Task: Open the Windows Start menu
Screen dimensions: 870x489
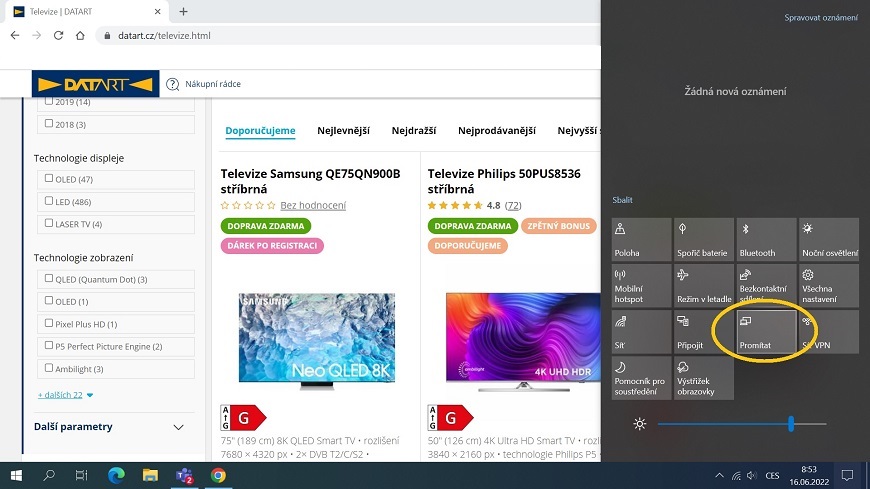Action: pos(16,476)
